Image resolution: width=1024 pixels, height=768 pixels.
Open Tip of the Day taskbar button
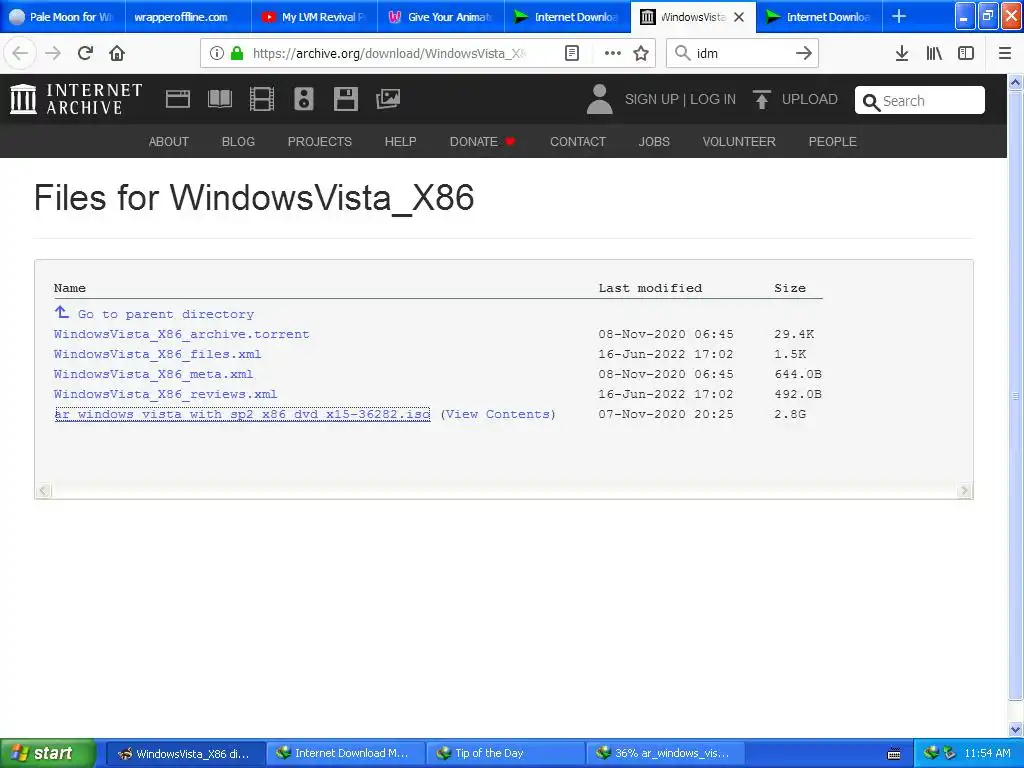coord(505,754)
